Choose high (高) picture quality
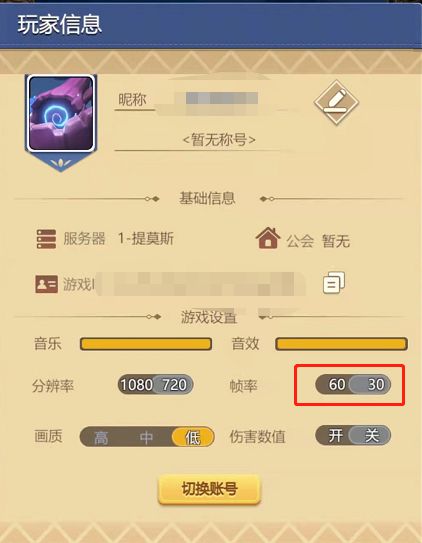This screenshot has width=422, height=543. pyautogui.click(x=101, y=437)
